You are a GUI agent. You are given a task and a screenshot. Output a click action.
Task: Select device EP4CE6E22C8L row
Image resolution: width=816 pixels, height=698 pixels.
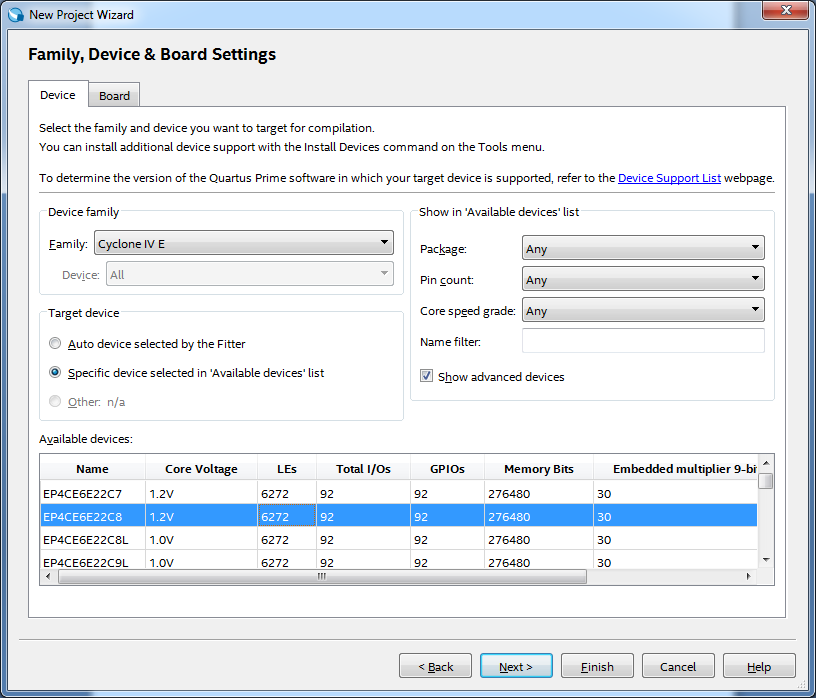399,539
